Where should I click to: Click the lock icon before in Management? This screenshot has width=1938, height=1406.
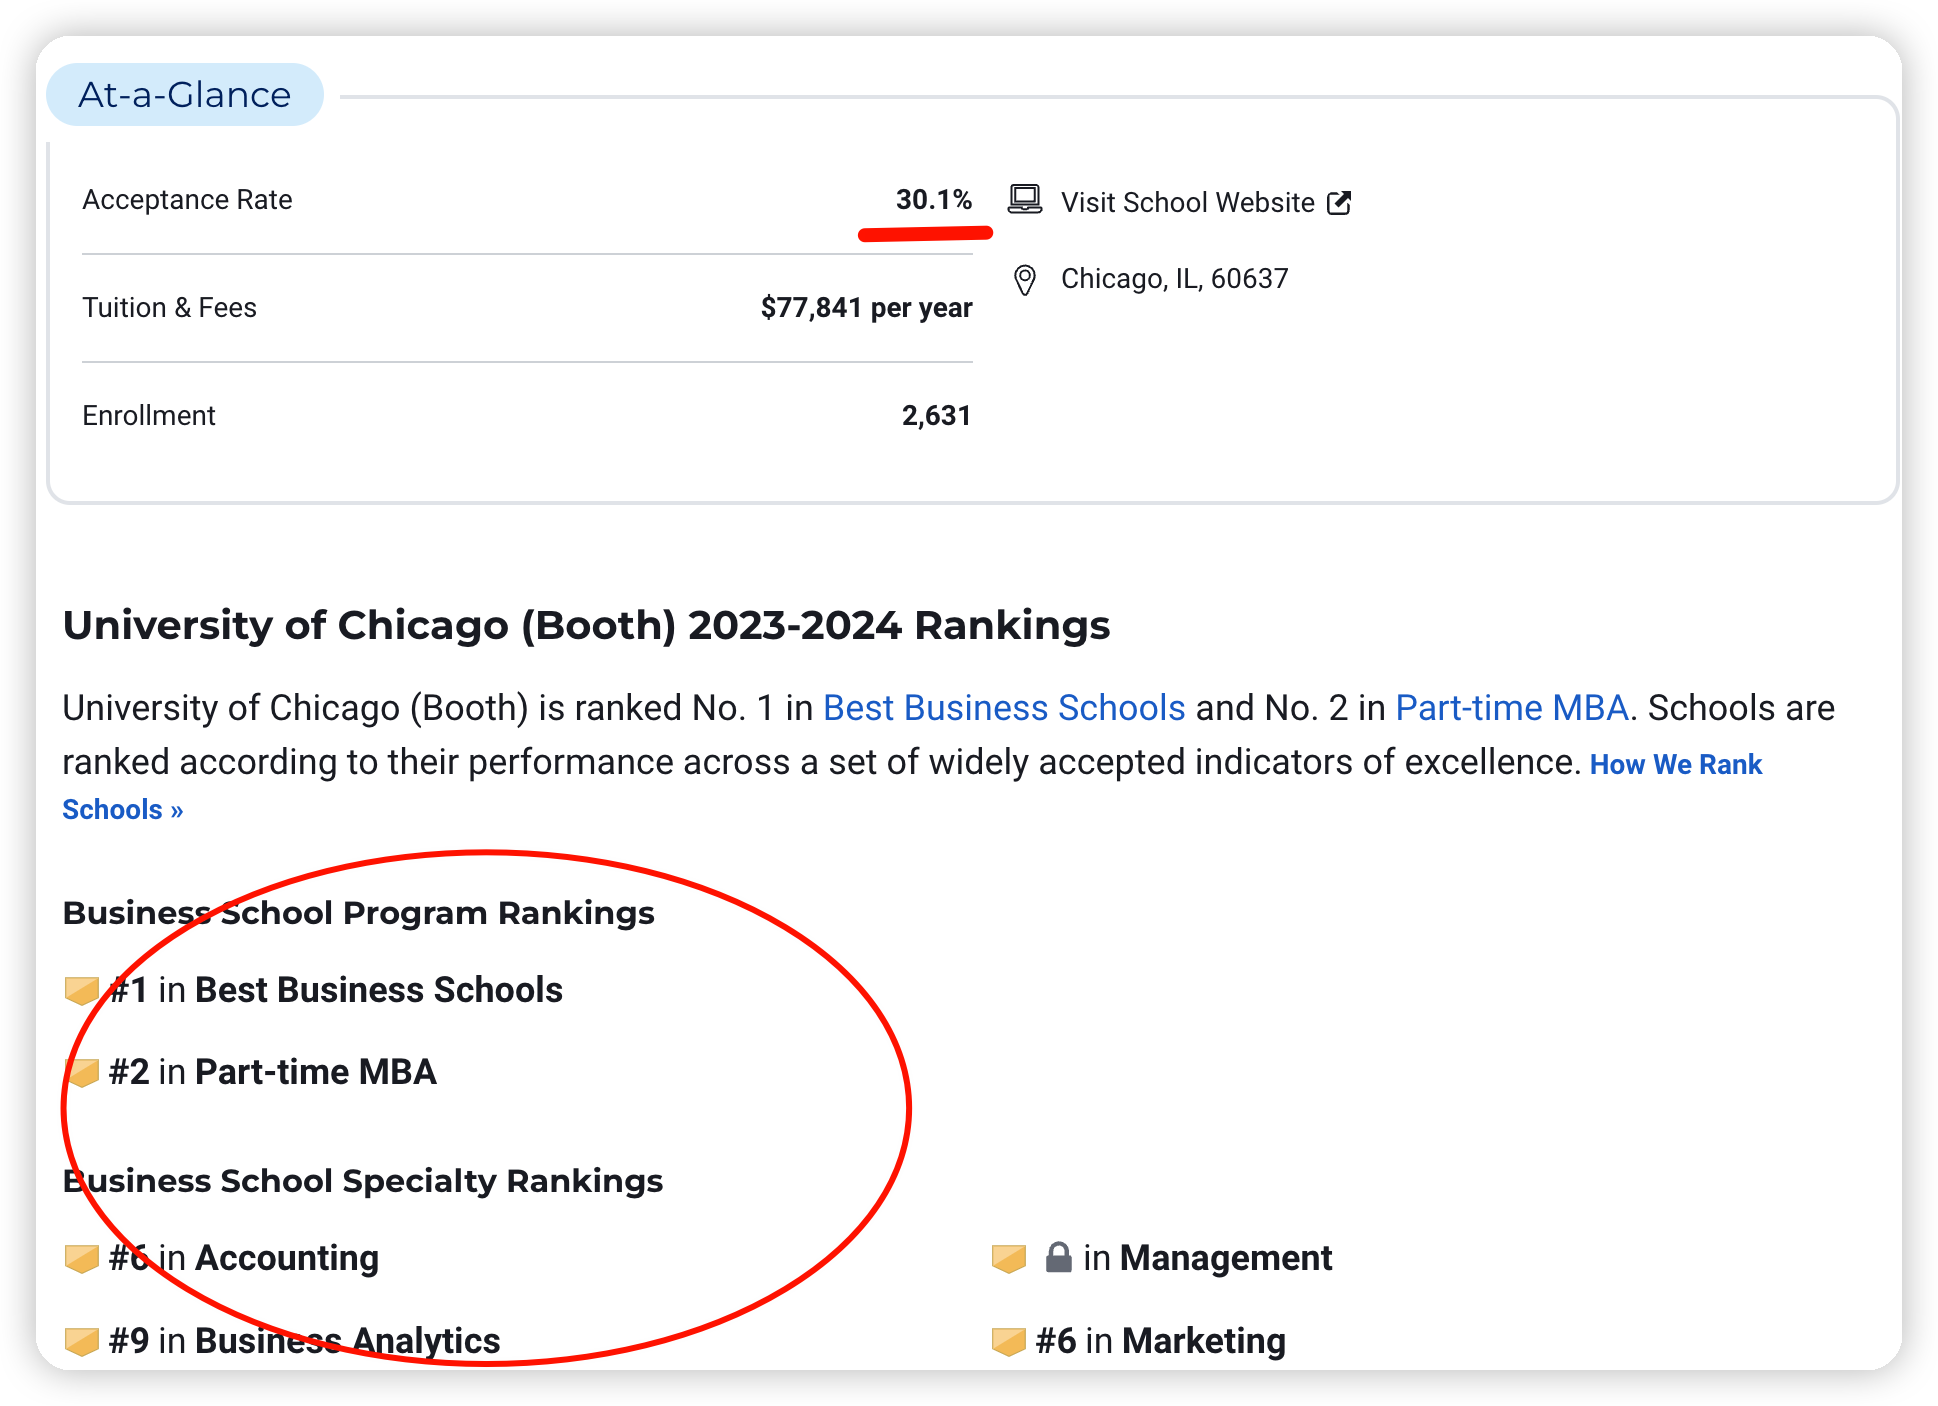[x=1058, y=1257]
